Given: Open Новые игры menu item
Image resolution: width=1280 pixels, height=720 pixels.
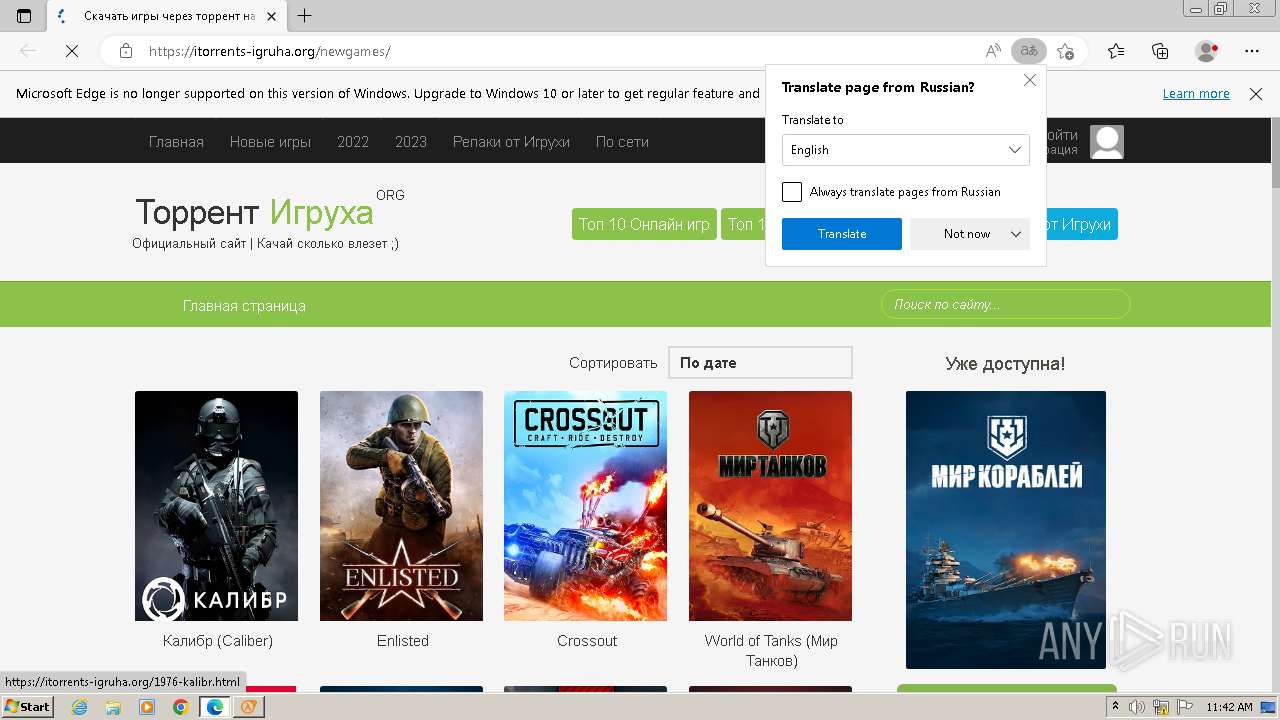Looking at the screenshot, I should click(x=270, y=142).
